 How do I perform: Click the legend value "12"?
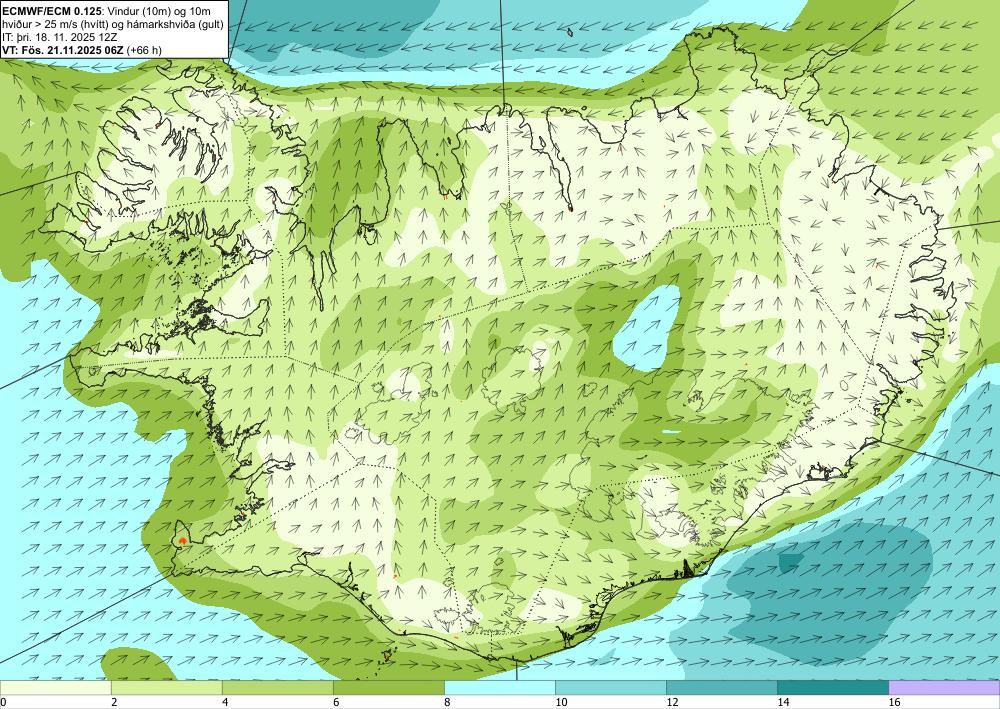click(x=672, y=703)
